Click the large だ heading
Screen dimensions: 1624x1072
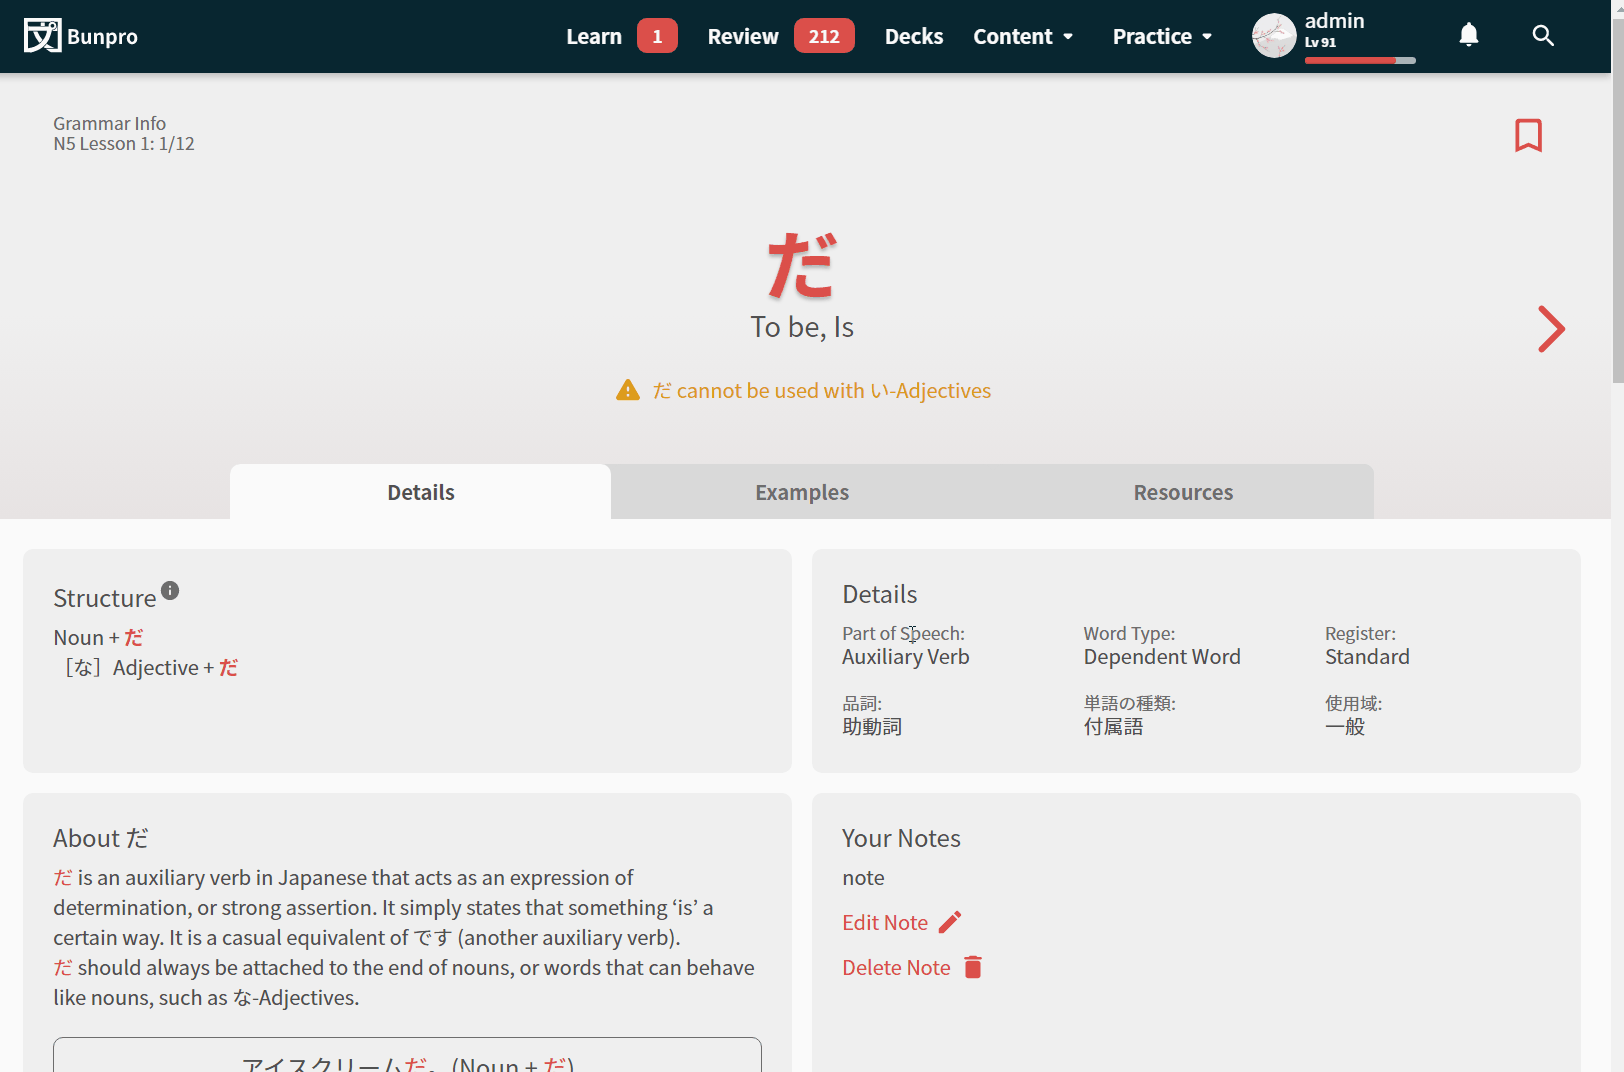coord(801,265)
